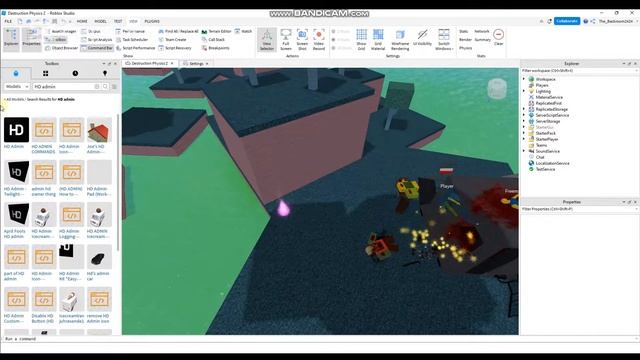The height and width of the screenshot is (360, 640).
Task: Open Find All / Replace All
Action: pos(178,31)
